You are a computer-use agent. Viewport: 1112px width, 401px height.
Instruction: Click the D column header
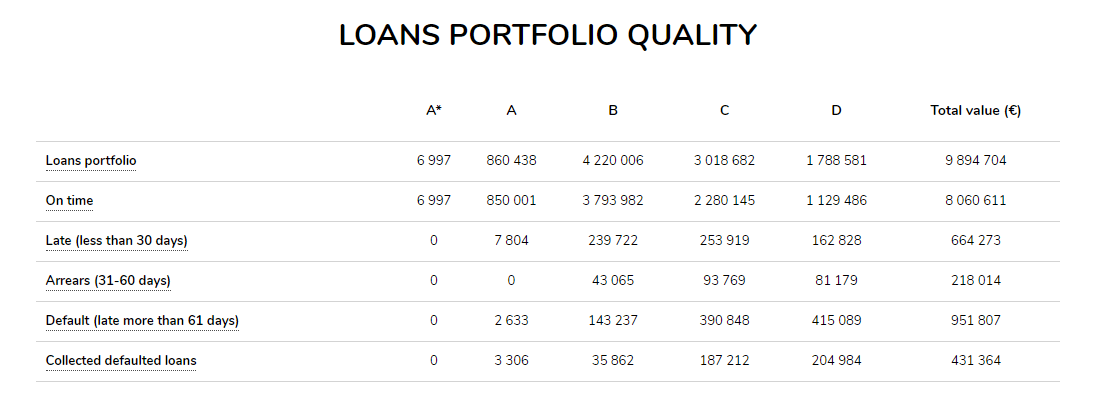point(836,111)
